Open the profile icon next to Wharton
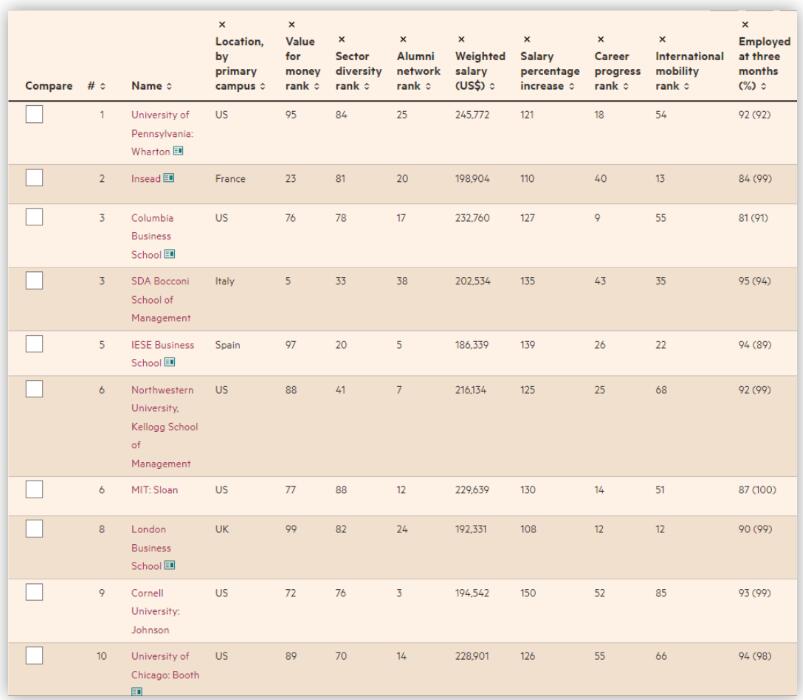The height and width of the screenshot is (700, 803). tap(178, 151)
